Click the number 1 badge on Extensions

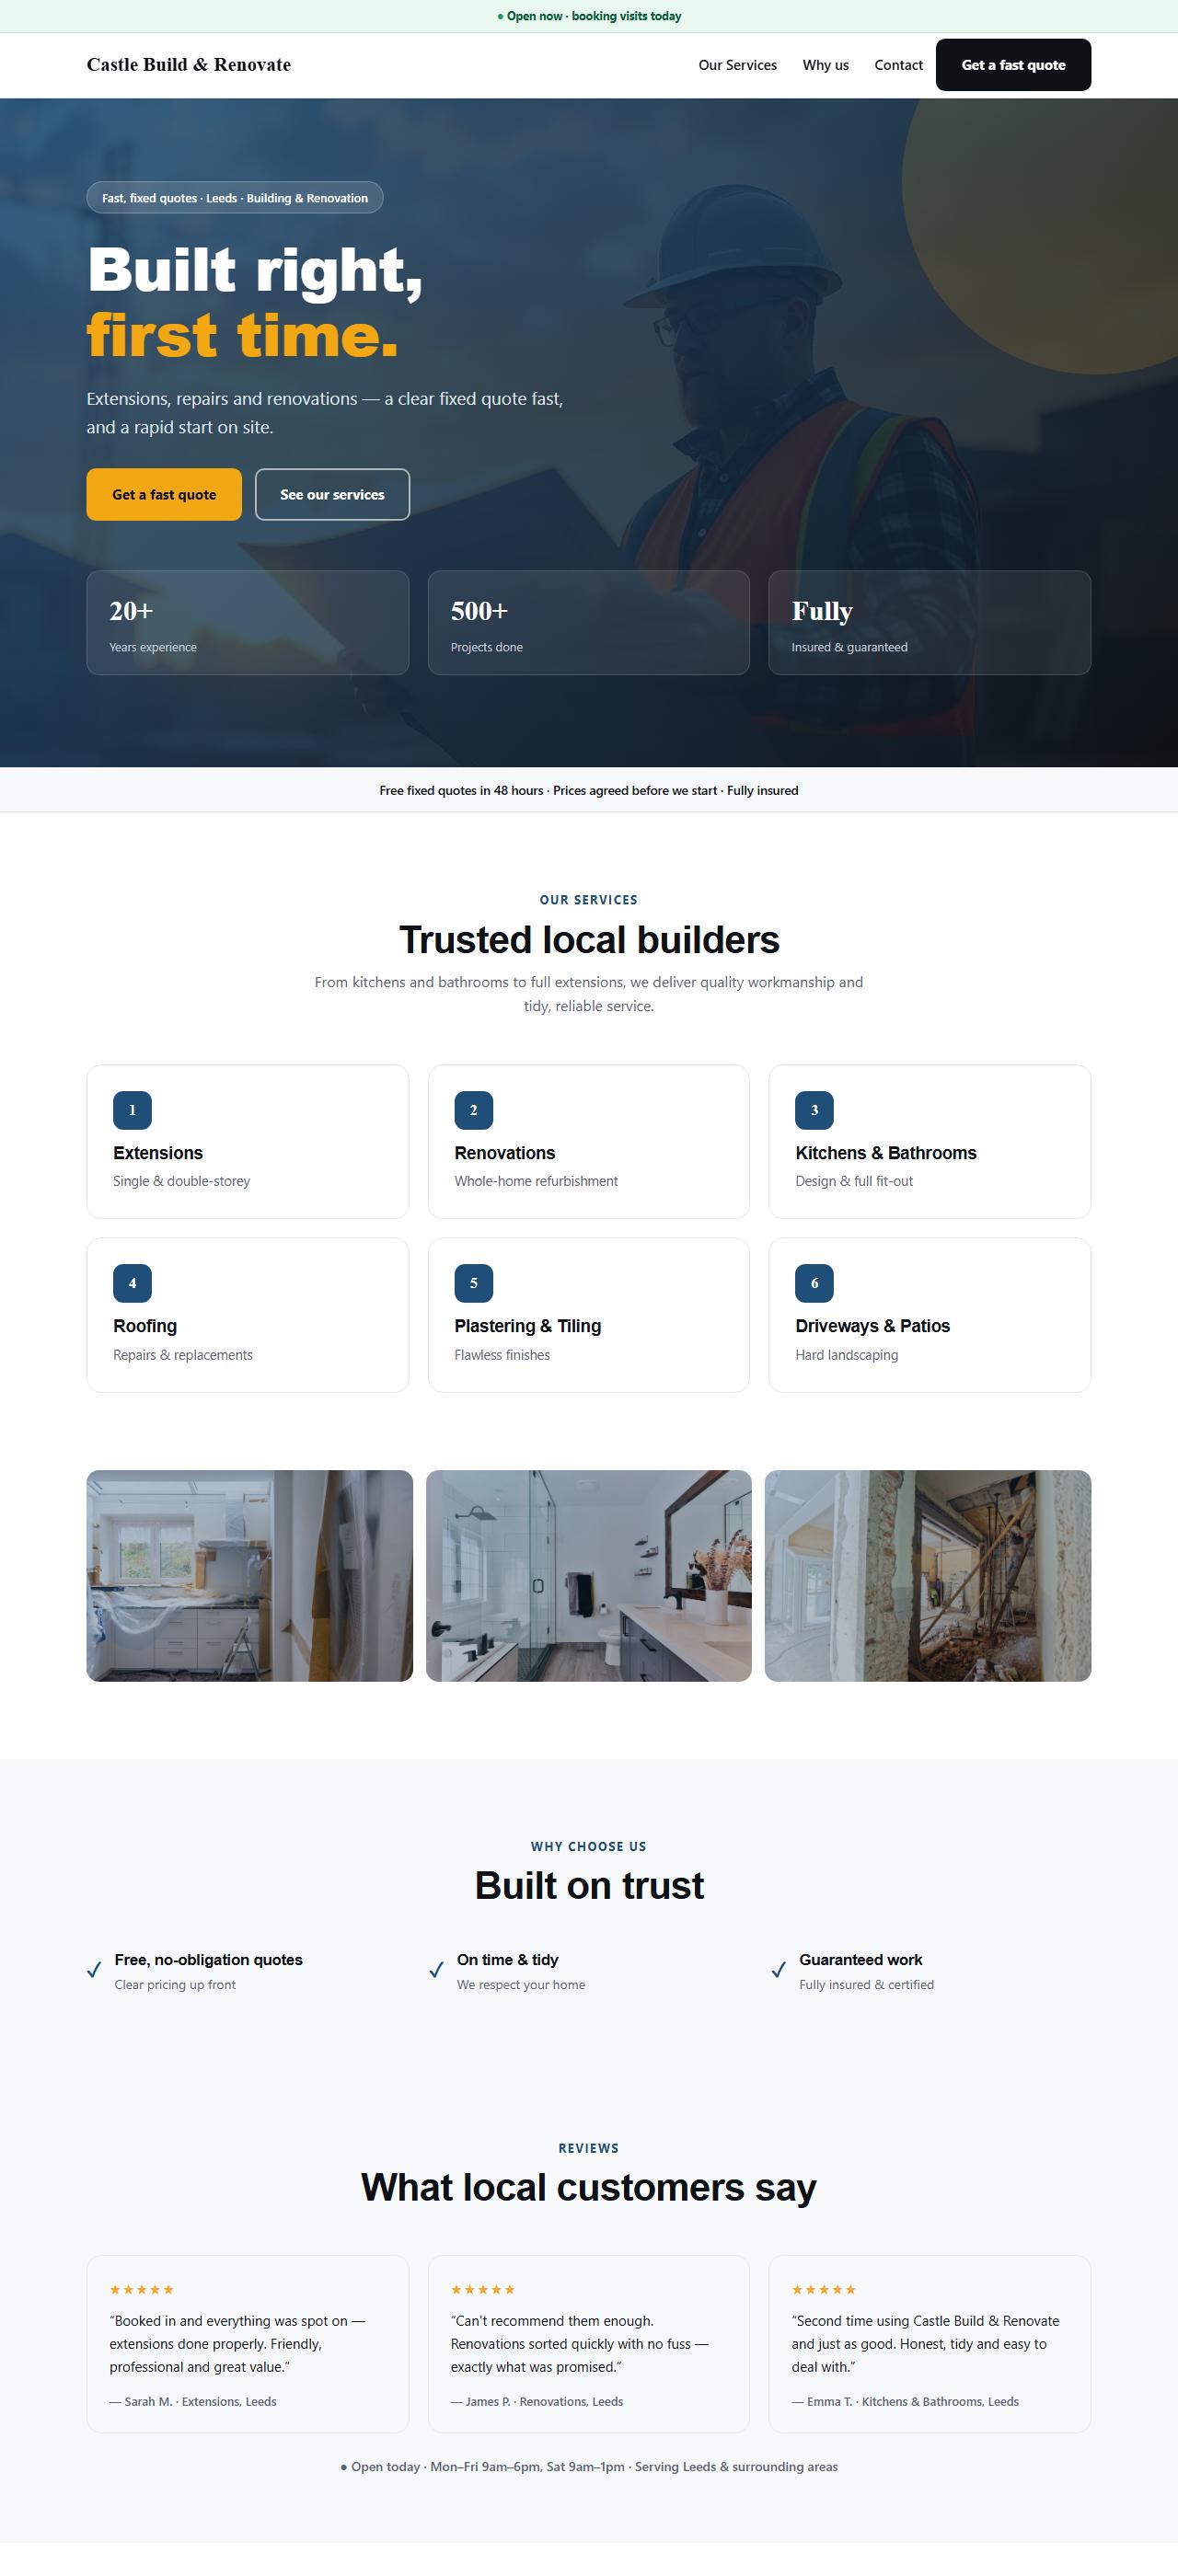click(x=132, y=1110)
